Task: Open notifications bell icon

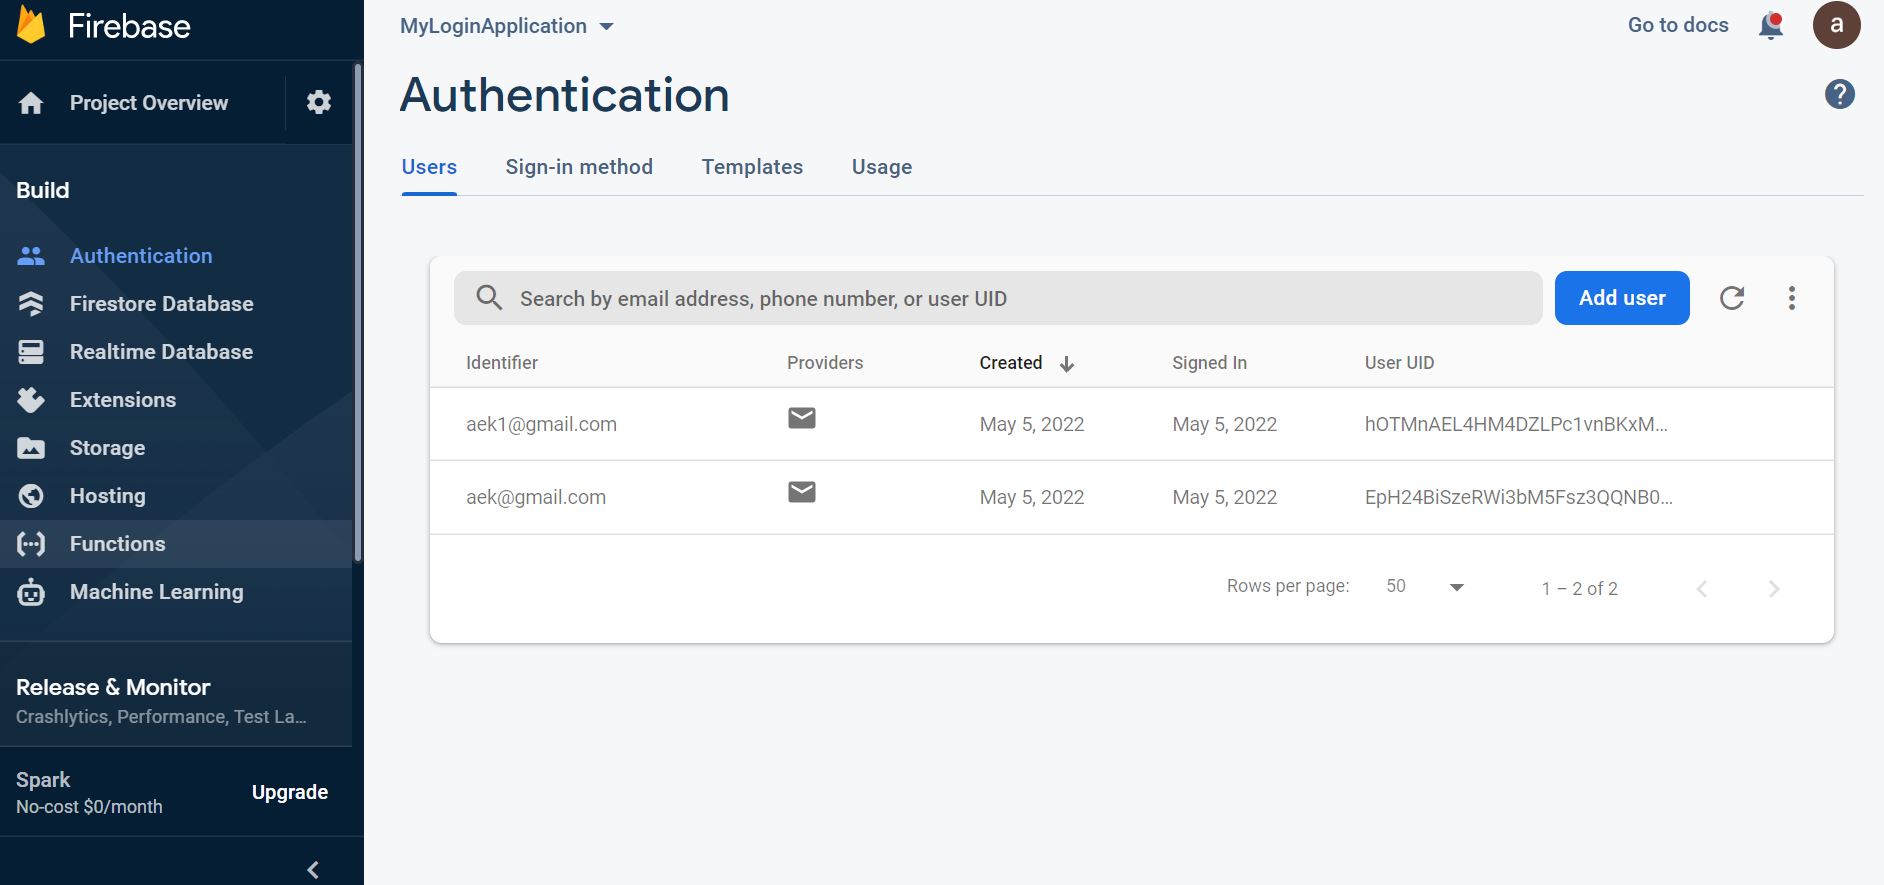Action: [x=1771, y=26]
